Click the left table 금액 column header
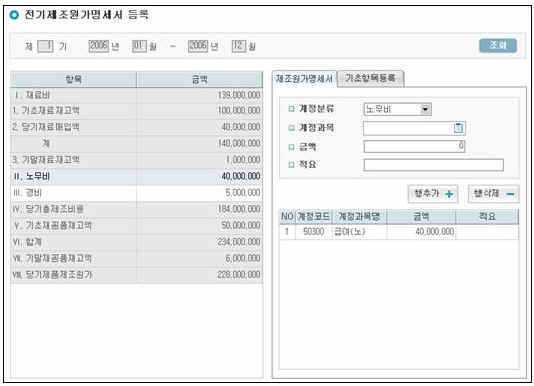This screenshot has width=534, height=386. coord(200,79)
